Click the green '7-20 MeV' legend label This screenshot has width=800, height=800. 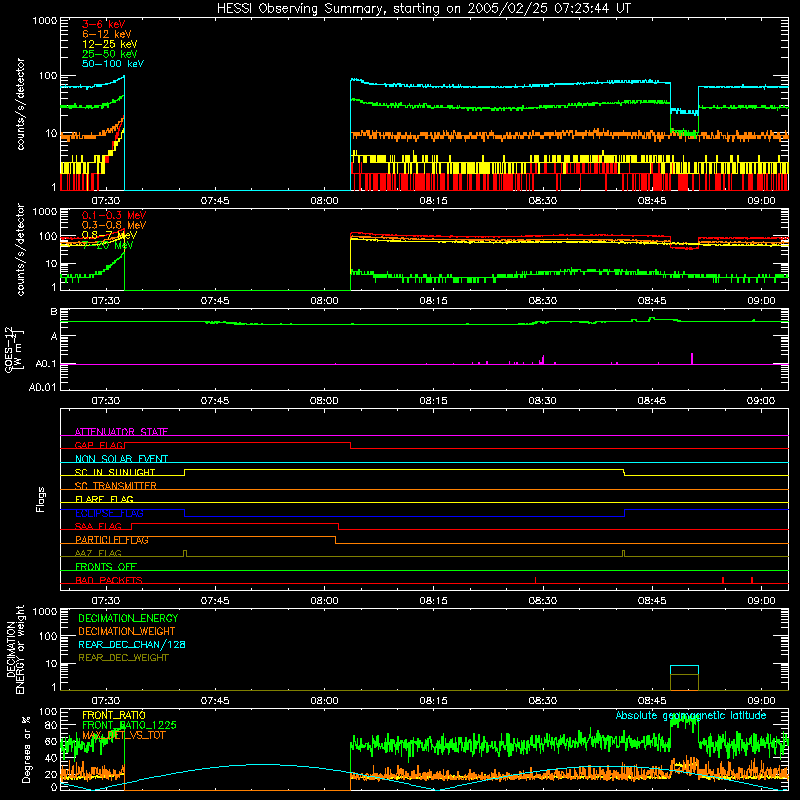coord(108,245)
